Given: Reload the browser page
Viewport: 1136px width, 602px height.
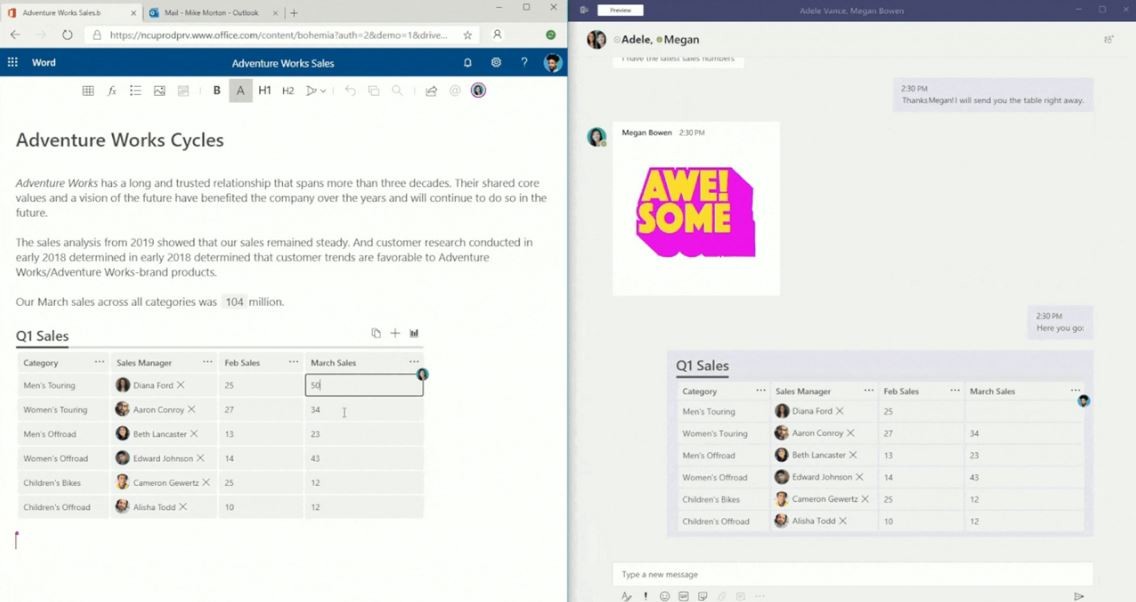Looking at the screenshot, I should coord(67,35).
